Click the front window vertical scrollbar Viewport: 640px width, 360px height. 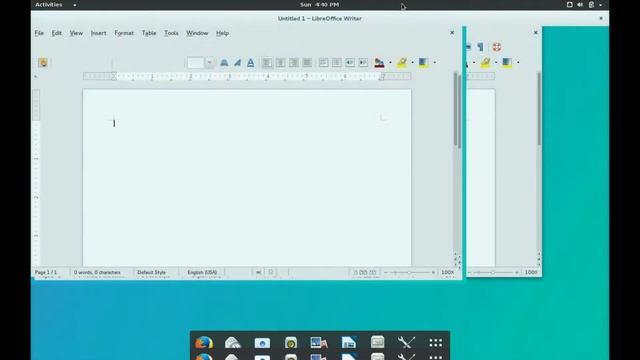point(457,110)
